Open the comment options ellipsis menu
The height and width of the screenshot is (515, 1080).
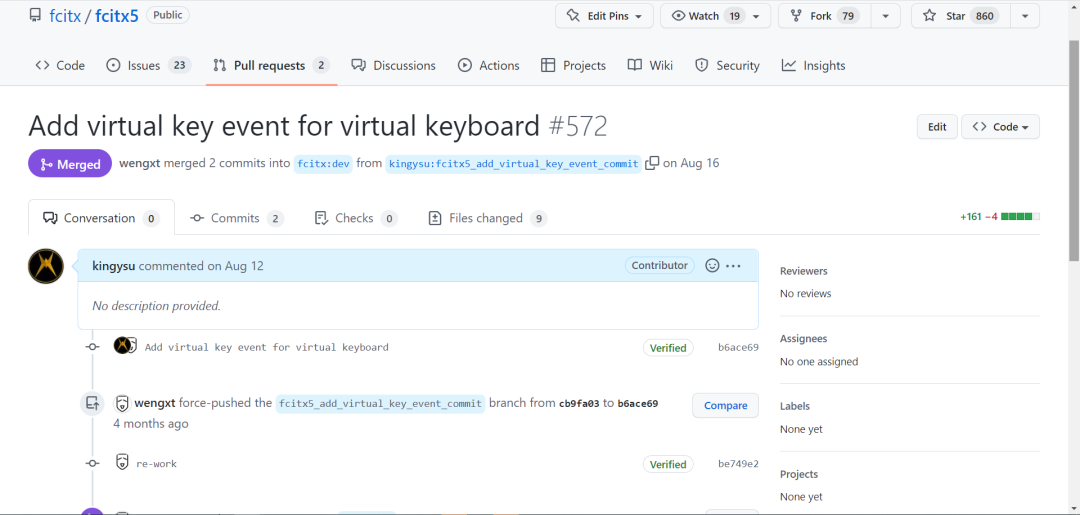point(734,266)
